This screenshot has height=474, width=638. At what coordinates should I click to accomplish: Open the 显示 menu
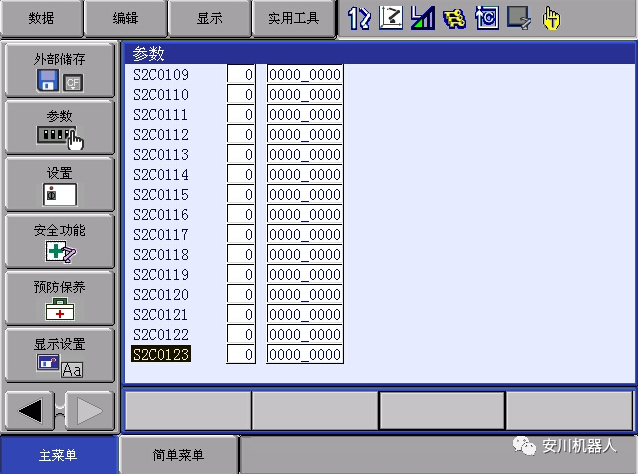coord(210,18)
